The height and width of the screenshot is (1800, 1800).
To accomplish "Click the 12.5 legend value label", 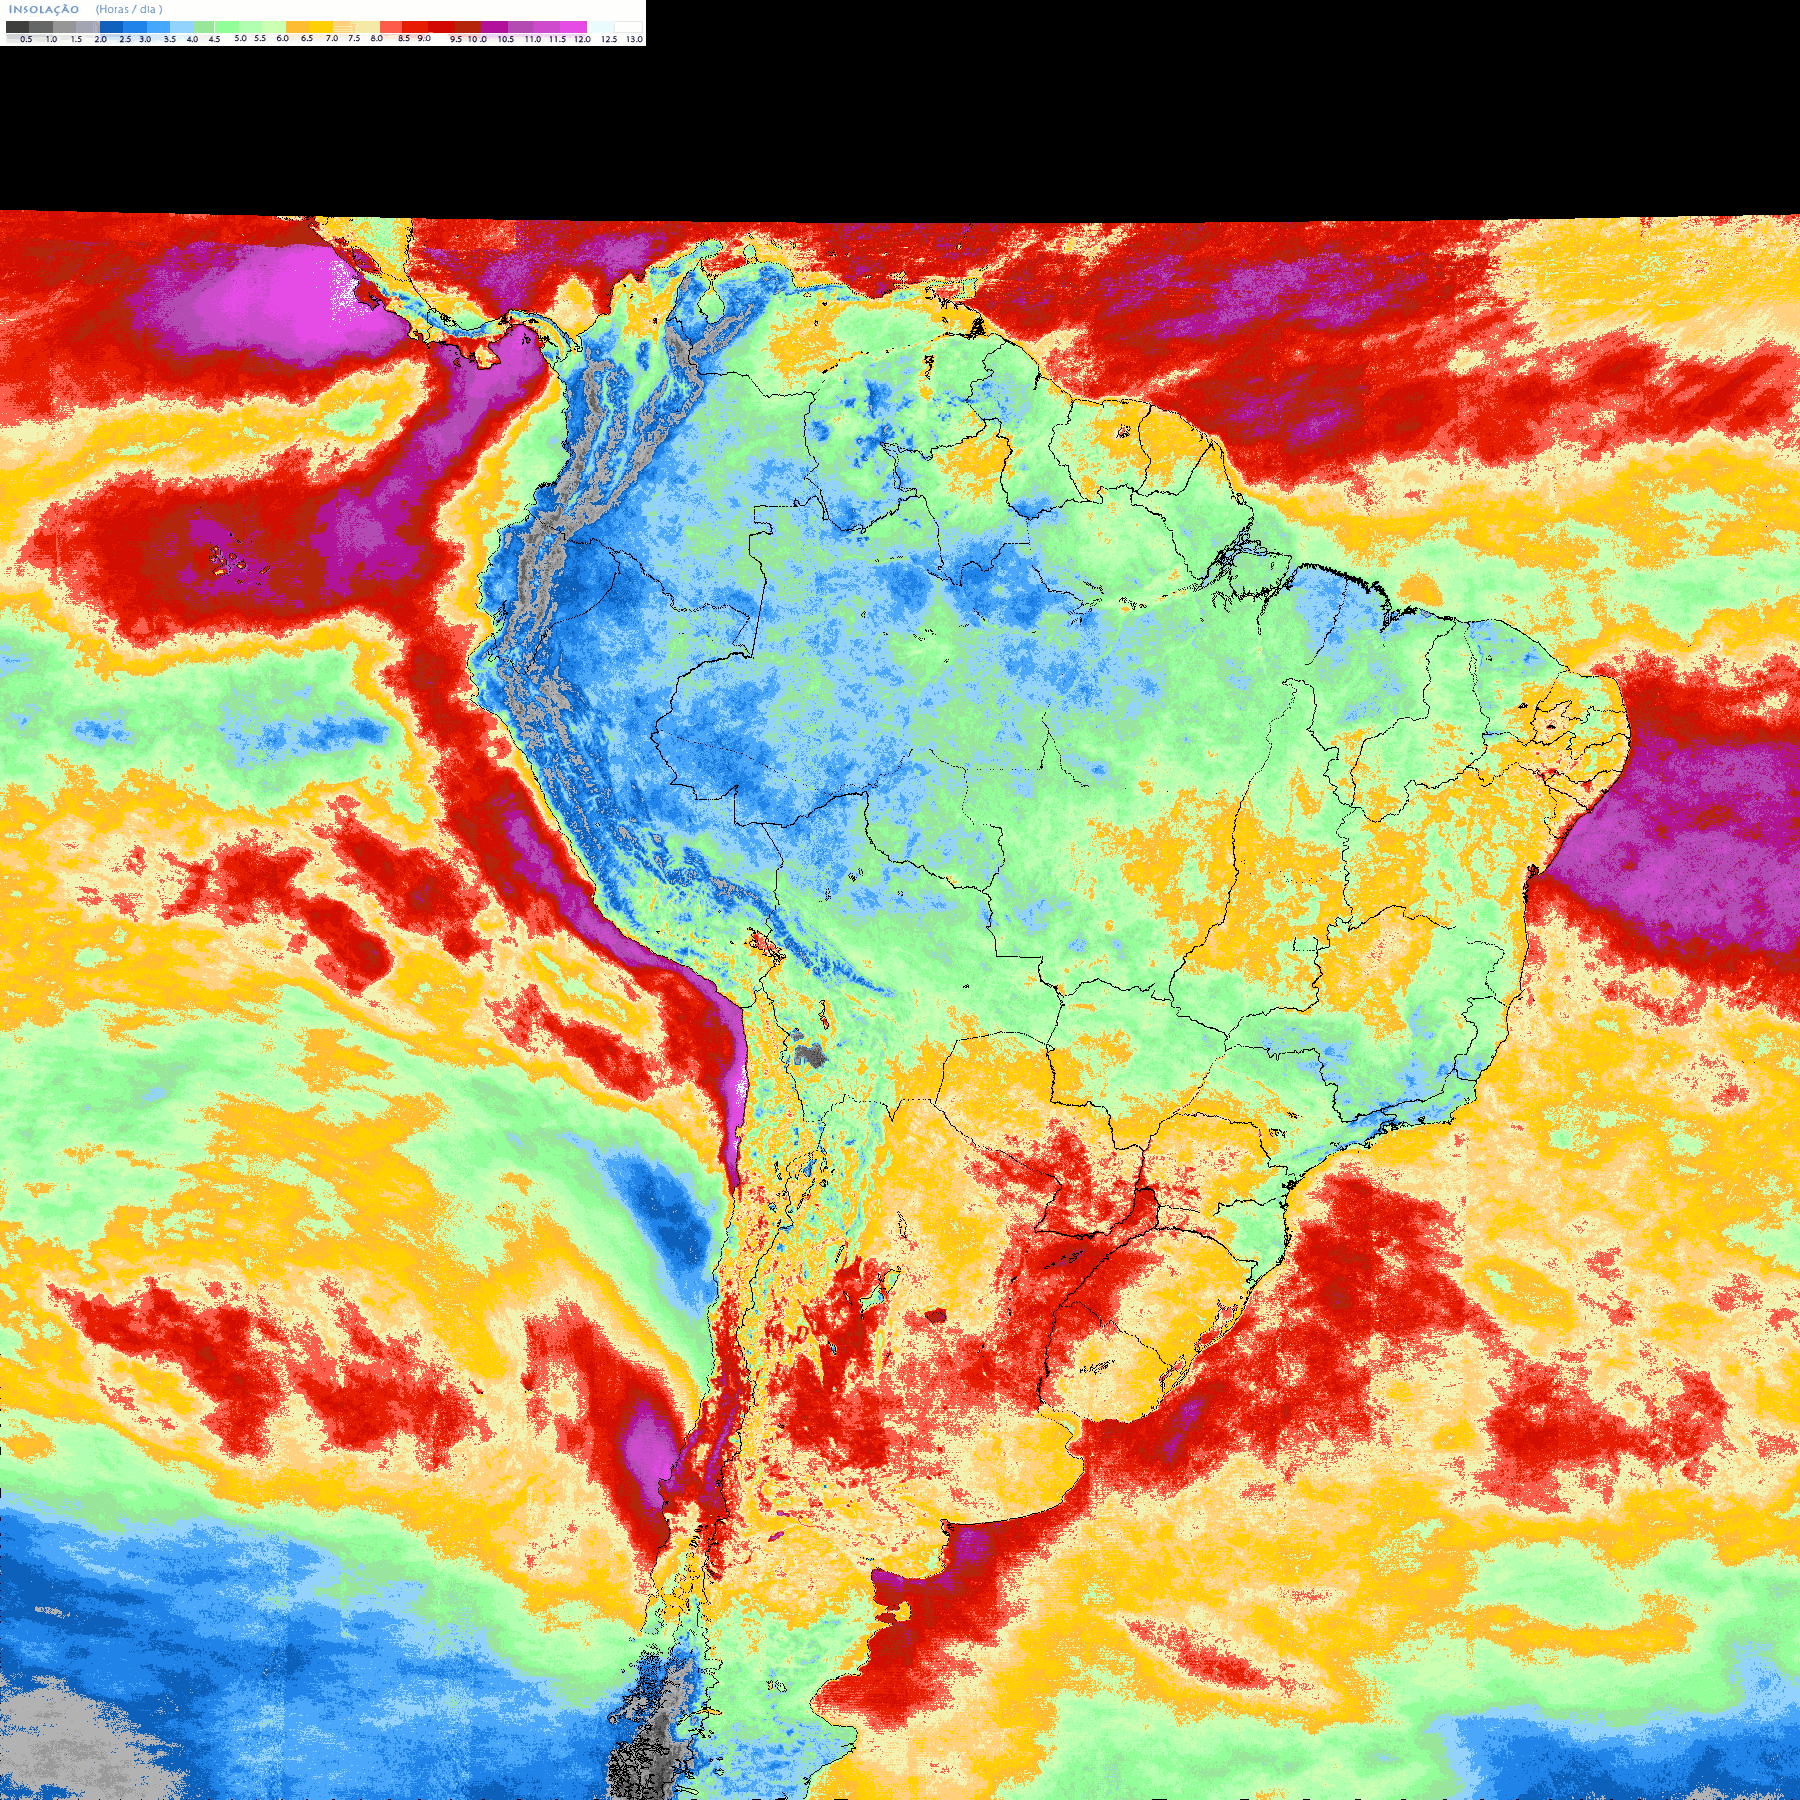I will click(609, 39).
